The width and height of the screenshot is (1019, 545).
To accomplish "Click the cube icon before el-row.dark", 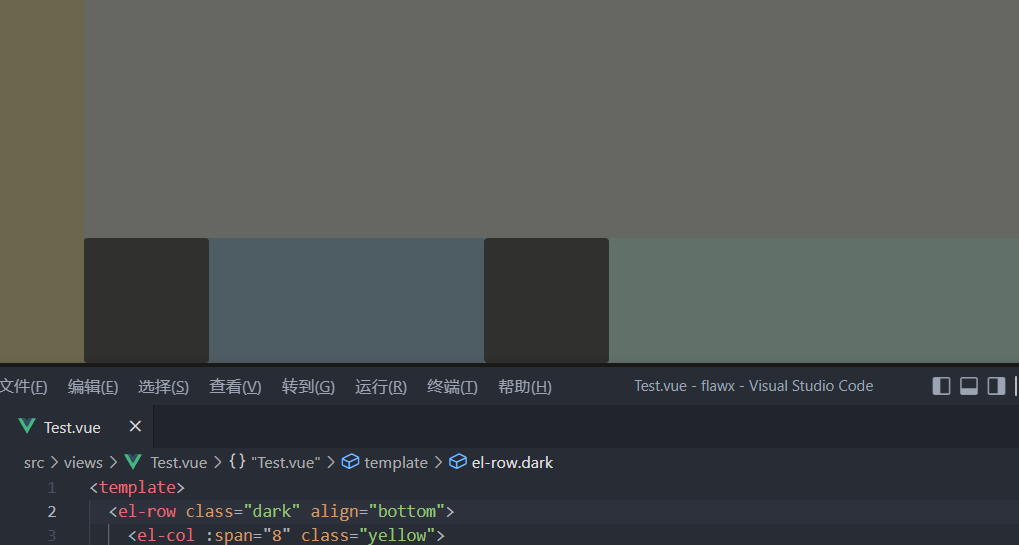I will [x=458, y=462].
